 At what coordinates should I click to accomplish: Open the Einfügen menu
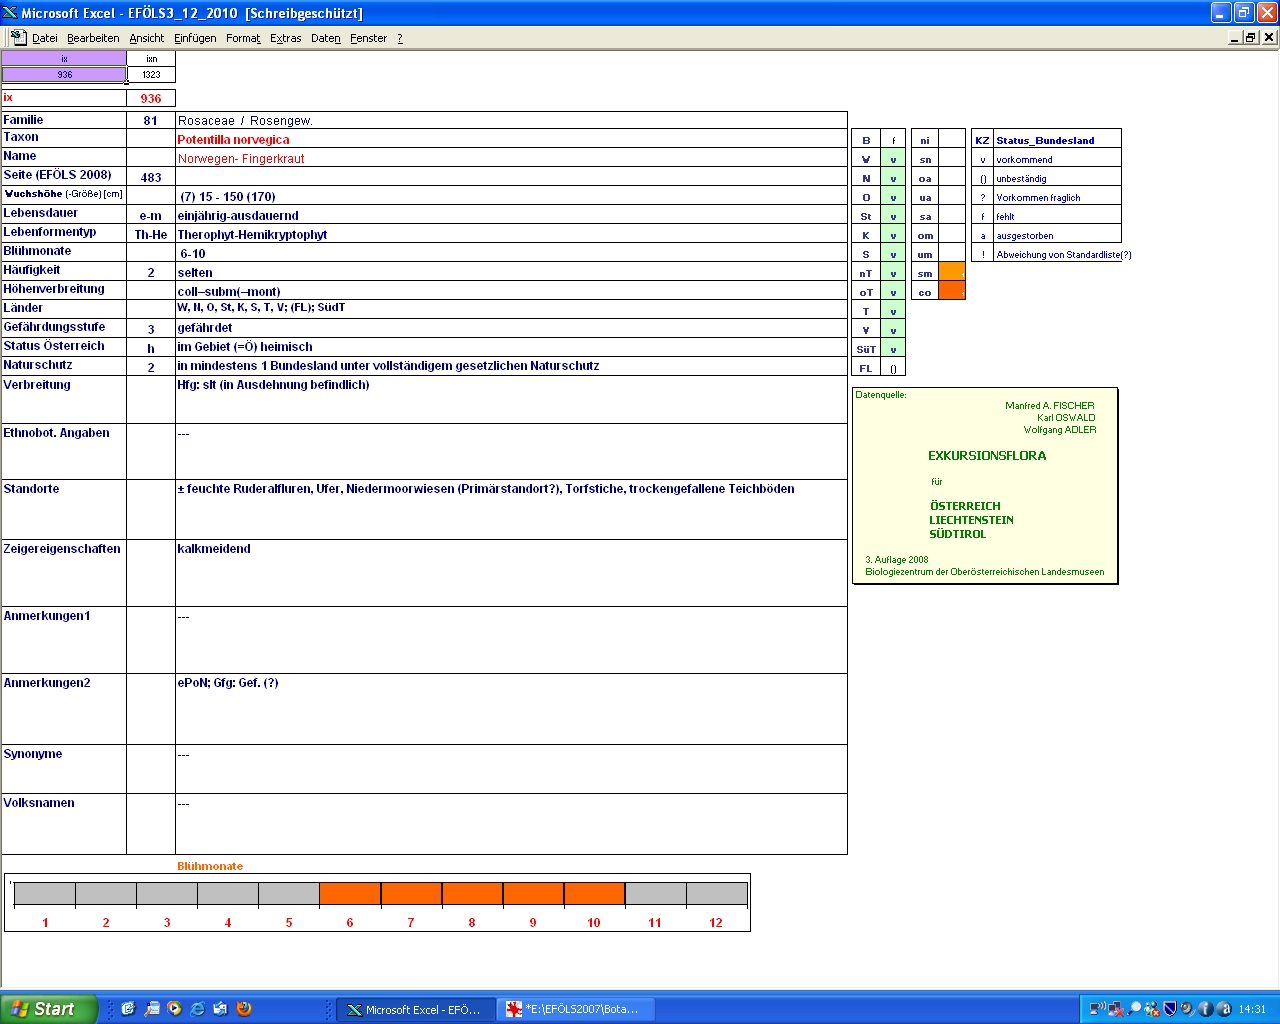pos(195,38)
